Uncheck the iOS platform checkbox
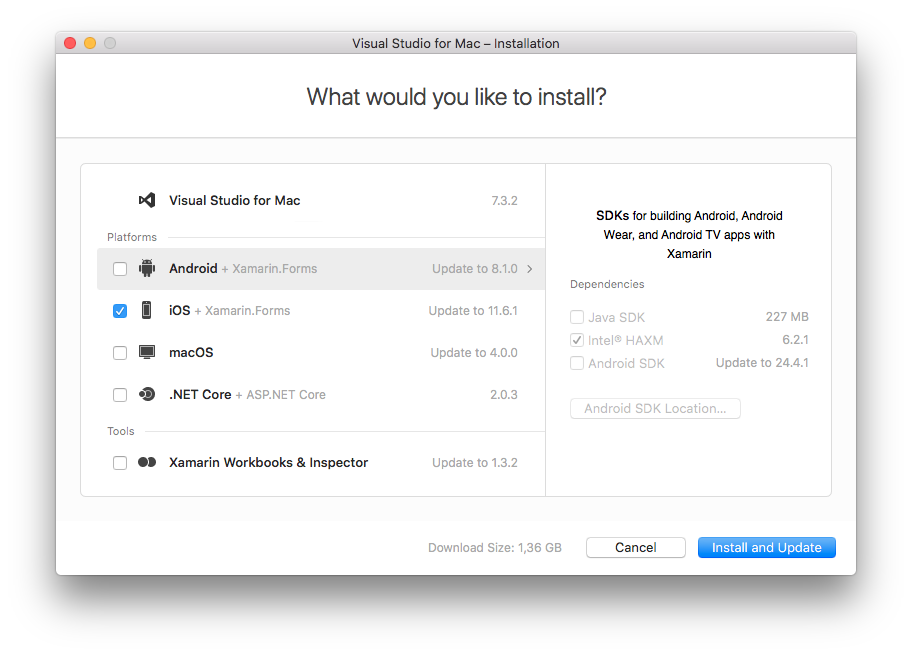 coord(120,311)
